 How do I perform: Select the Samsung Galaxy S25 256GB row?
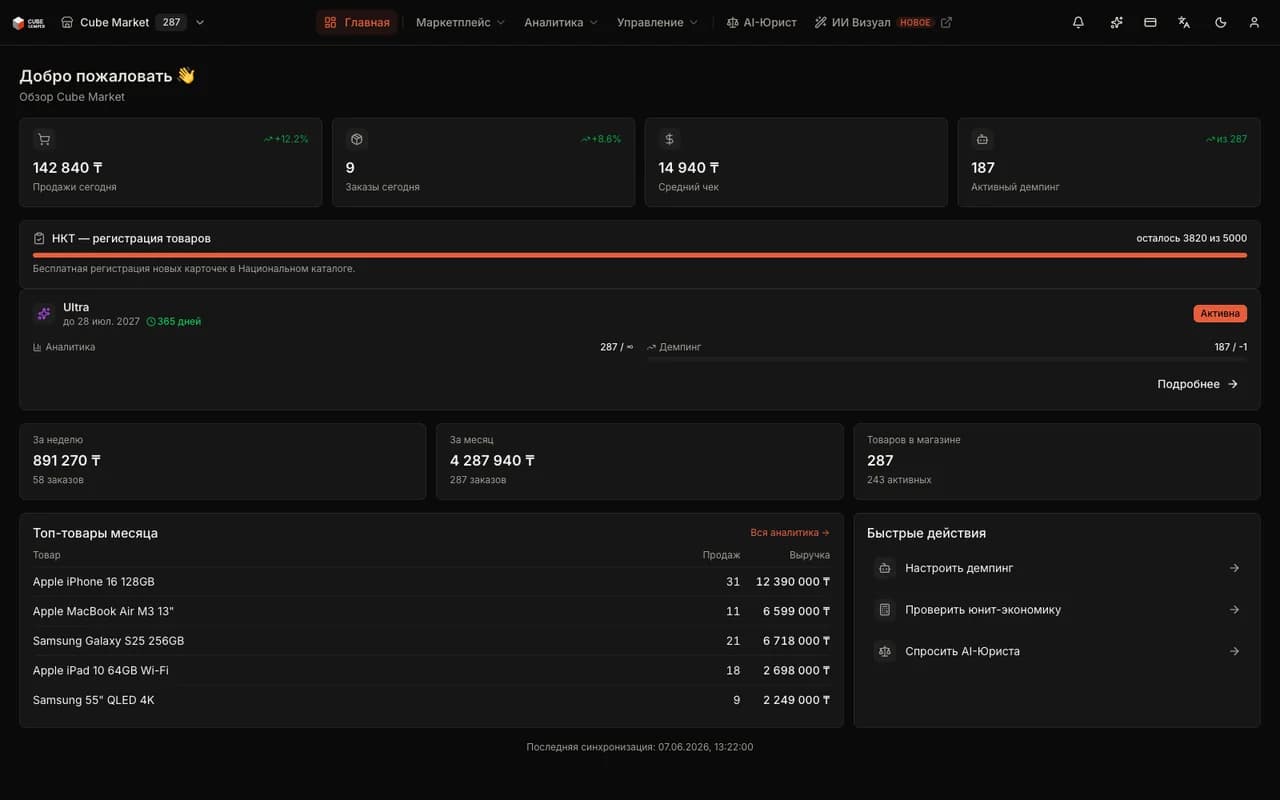click(431, 641)
